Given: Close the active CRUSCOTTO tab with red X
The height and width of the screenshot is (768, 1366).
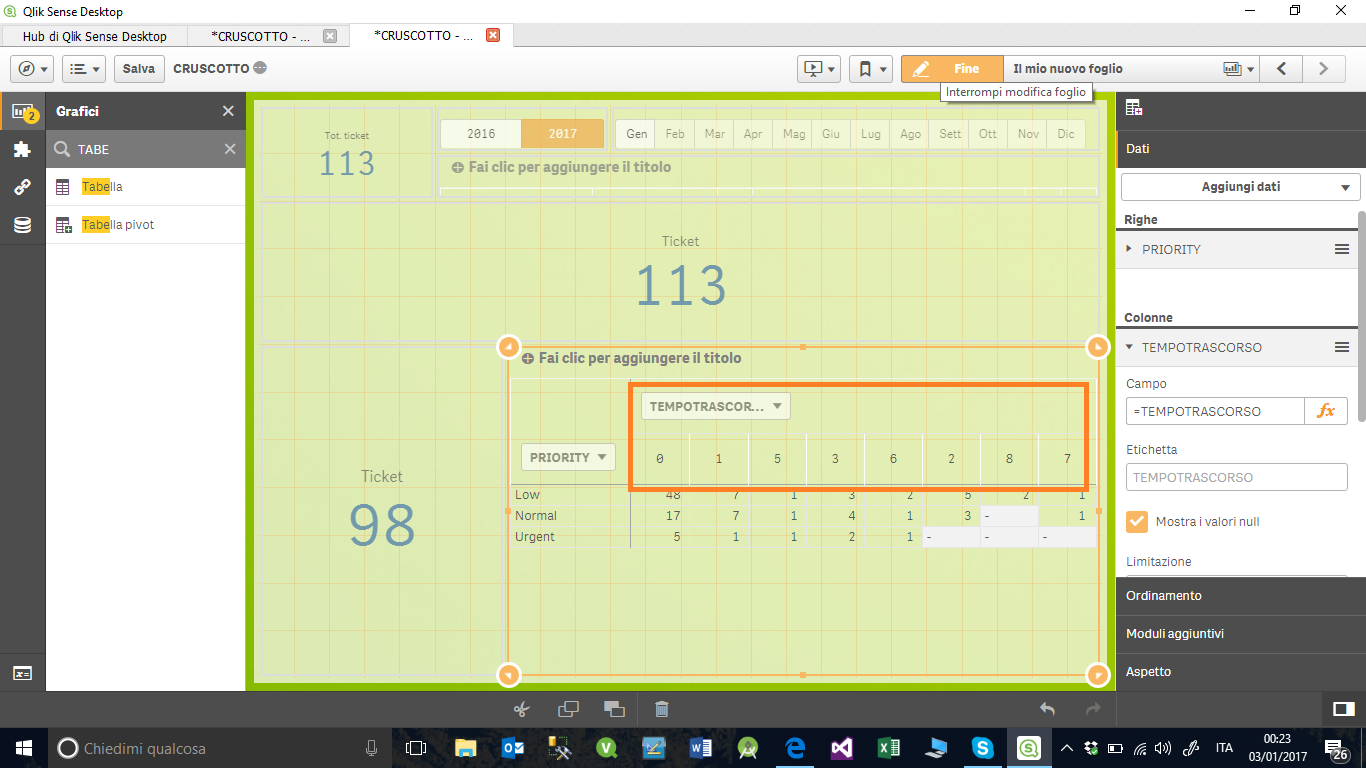Looking at the screenshot, I should coord(492,35).
